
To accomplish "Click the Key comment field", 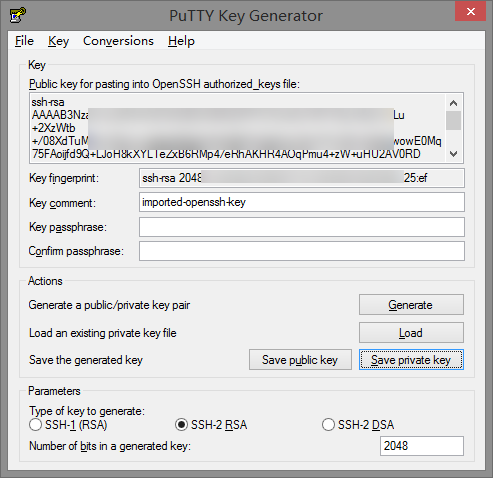I will click(x=302, y=202).
